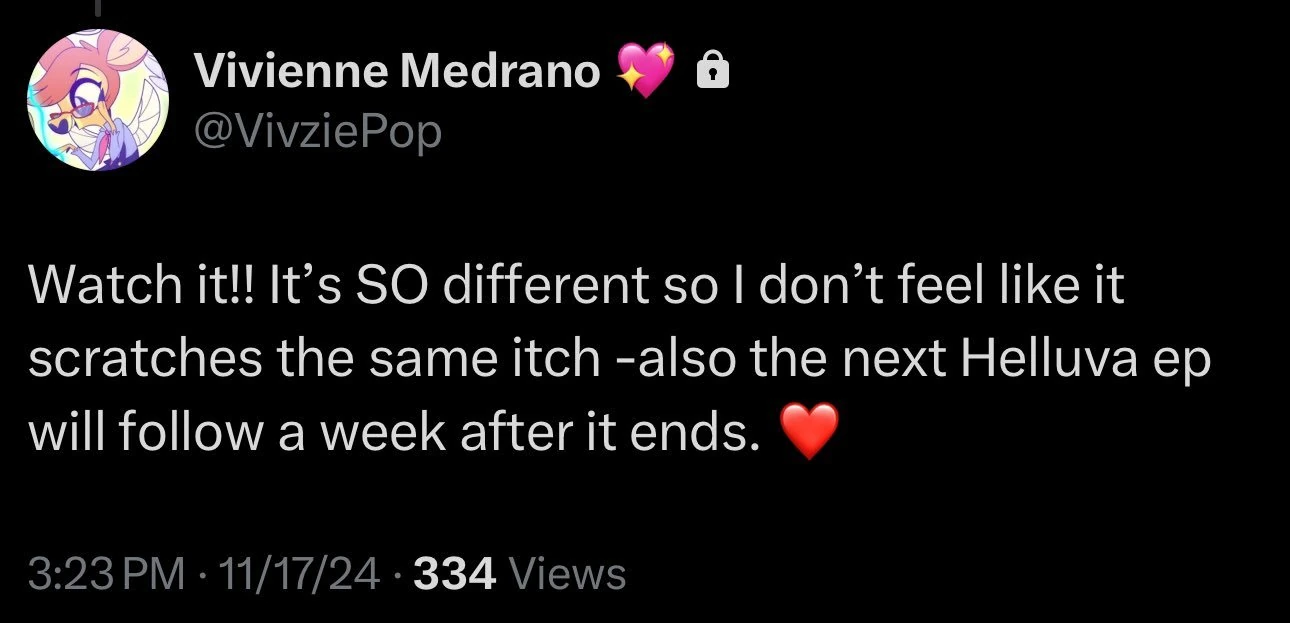This screenshot has height=623, width=1290.
Task: Click the sparkling pink heart emoji
Action: (x=645, y=72)
